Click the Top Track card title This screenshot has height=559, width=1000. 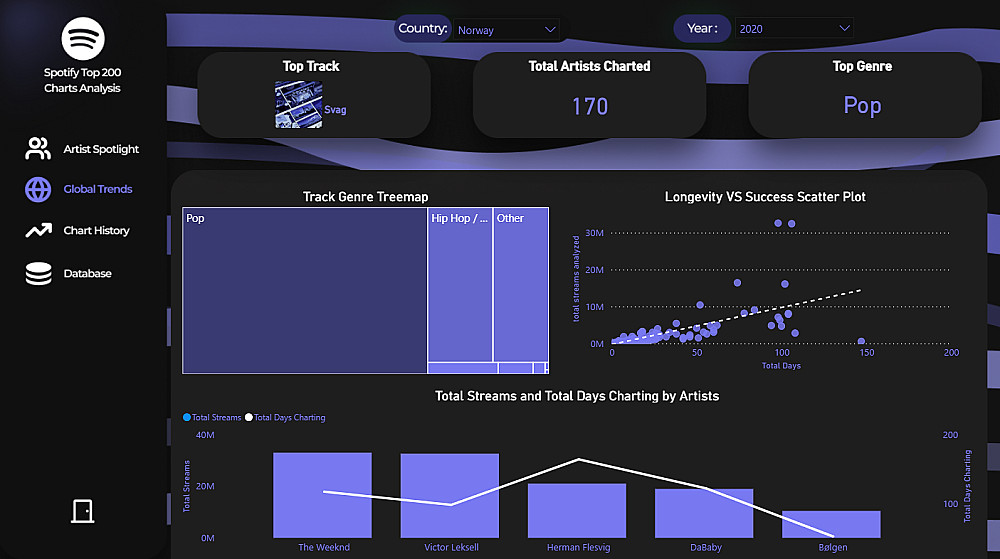click(x=311, y=66)
